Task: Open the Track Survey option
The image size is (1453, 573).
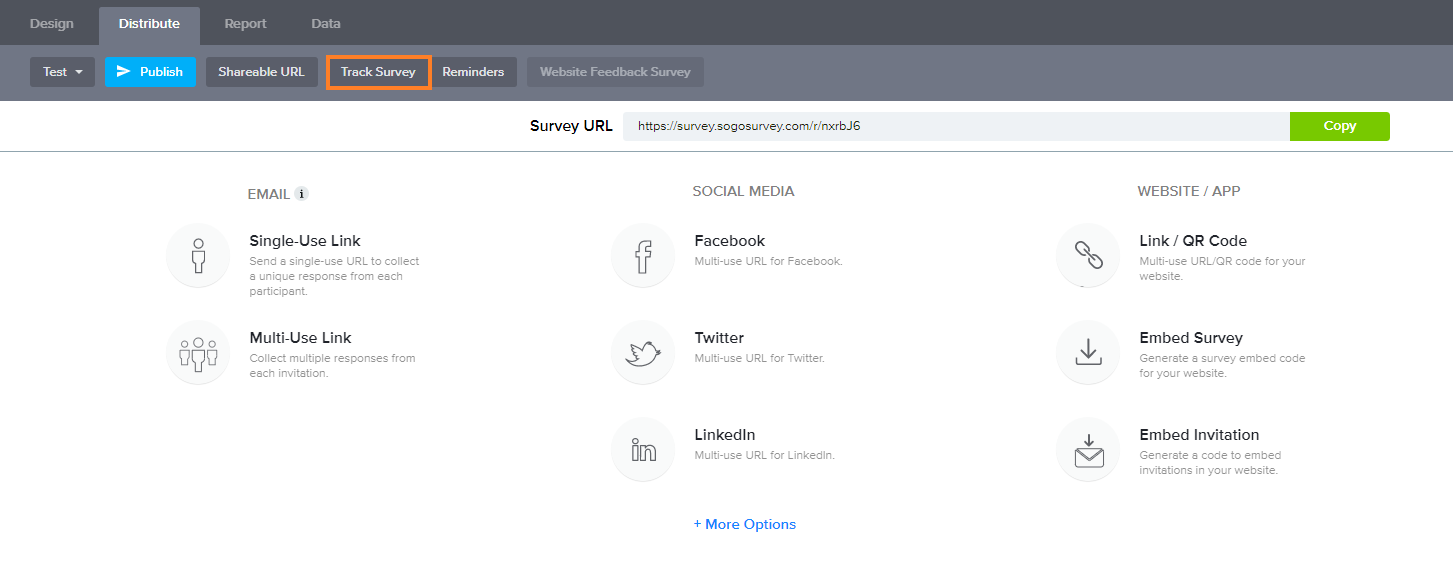Action: tap(378, 72)
